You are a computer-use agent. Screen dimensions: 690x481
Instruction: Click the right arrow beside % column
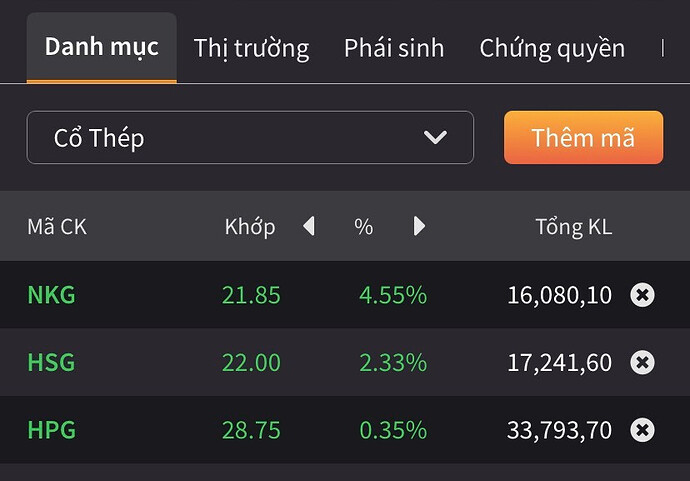419,226
